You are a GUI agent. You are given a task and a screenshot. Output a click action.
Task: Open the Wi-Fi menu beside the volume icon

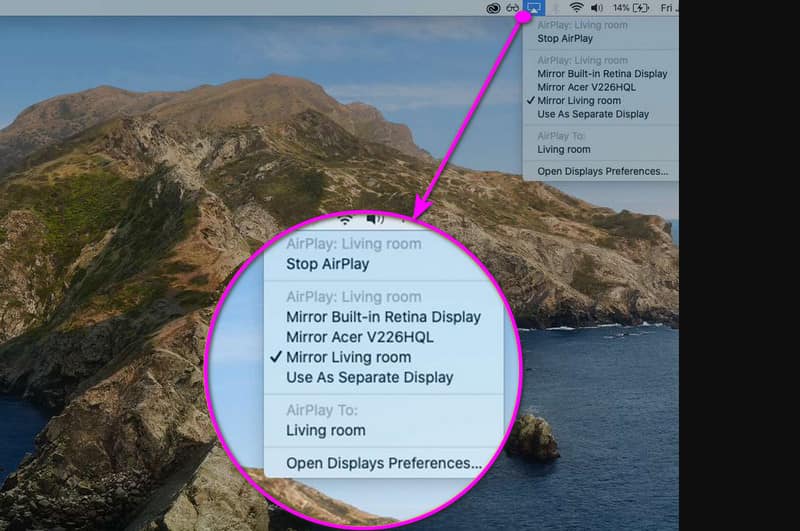click(x=576, y=8)
